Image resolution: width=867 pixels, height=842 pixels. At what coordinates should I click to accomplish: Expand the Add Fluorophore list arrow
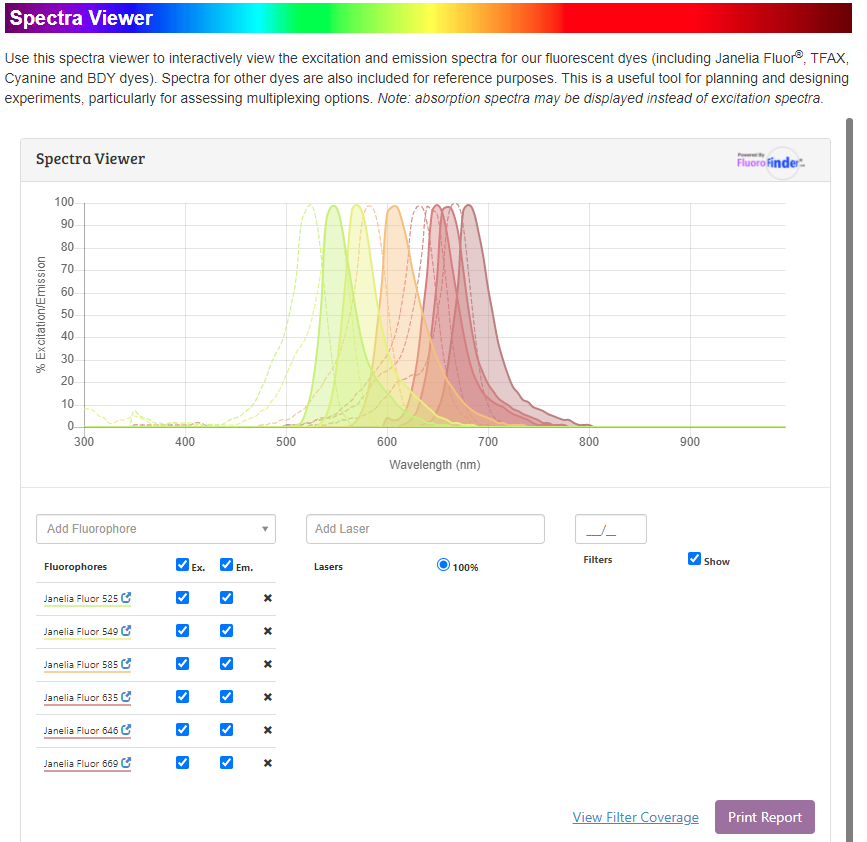pos(266,529)
